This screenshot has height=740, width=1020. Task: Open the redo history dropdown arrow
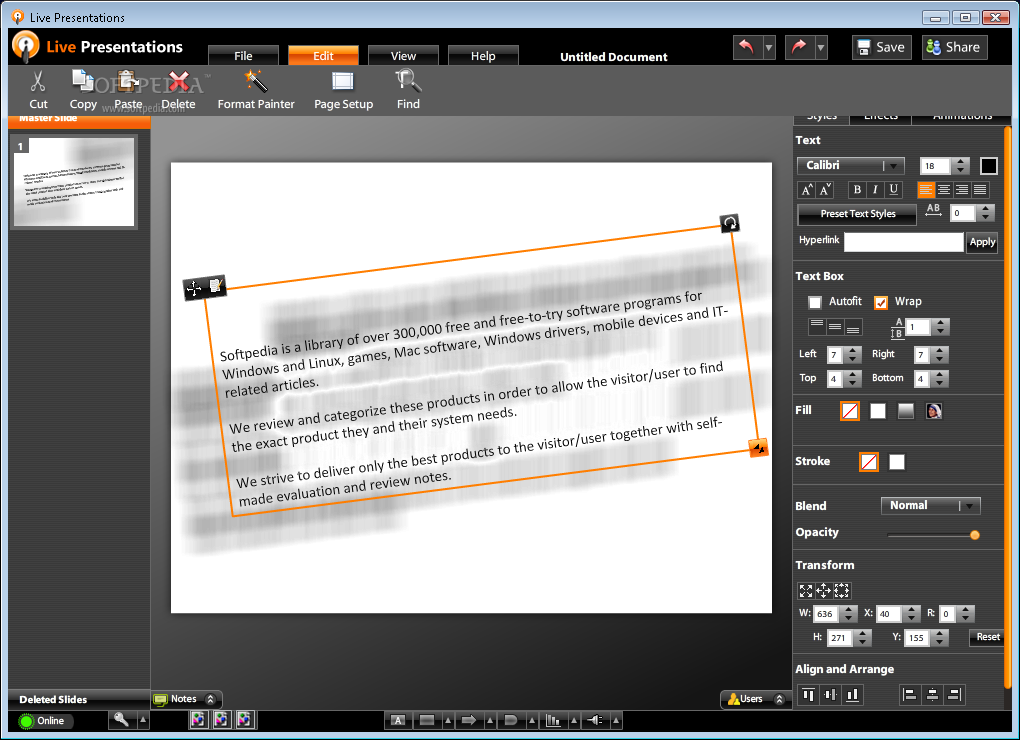coord(821,47)
